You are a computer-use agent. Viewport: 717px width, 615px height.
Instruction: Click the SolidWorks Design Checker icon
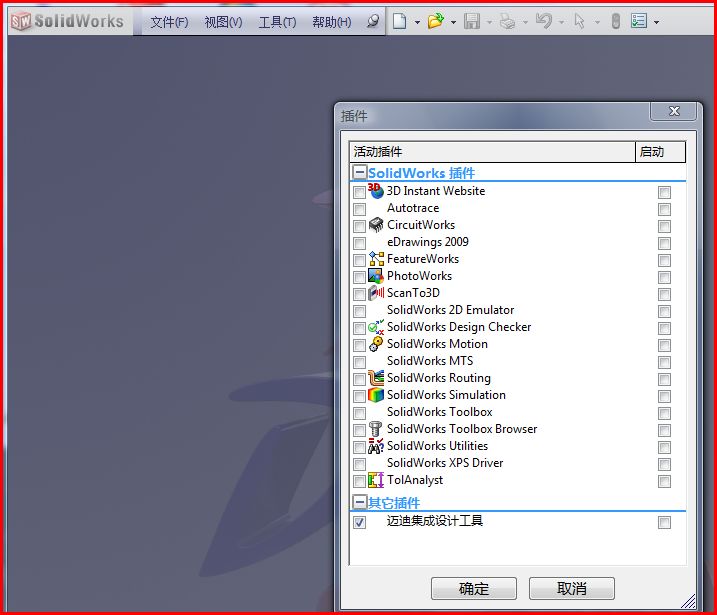click(x=376, y=326)
